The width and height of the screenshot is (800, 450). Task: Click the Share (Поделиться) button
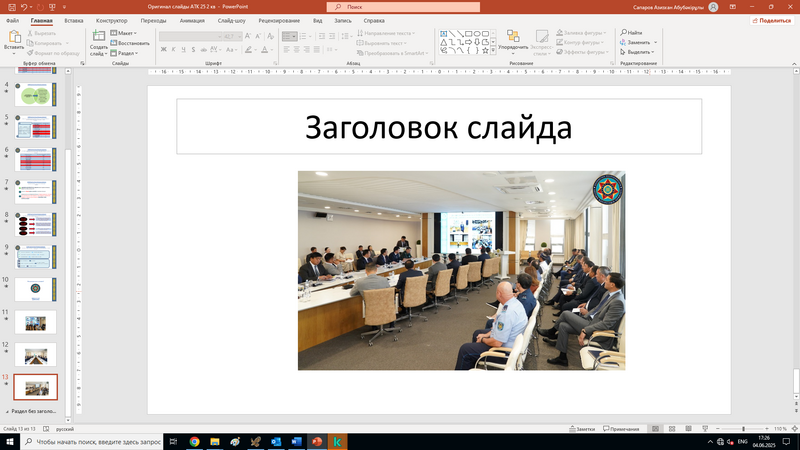770,20
